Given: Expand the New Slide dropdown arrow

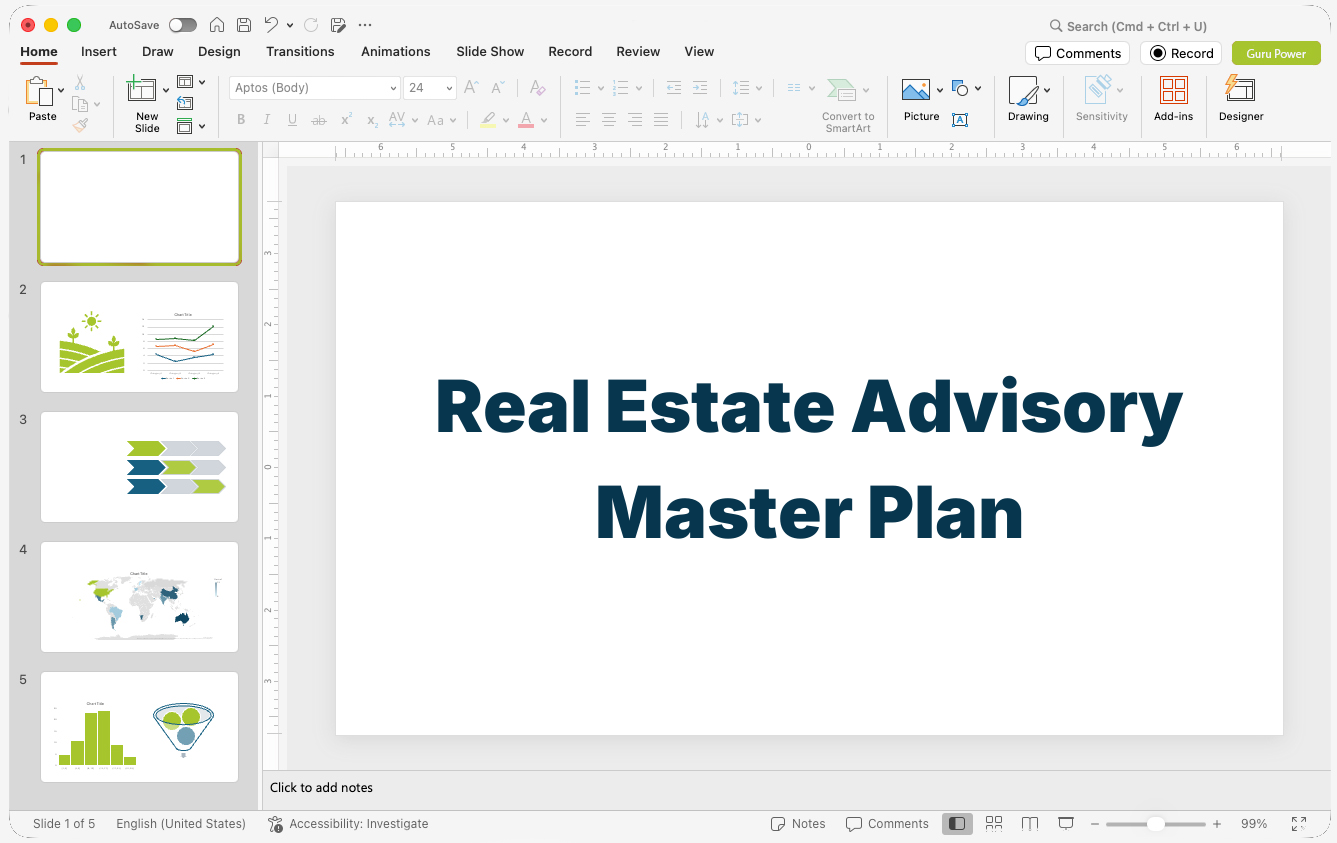Looking at the screenshot, I should pos(166,91).
